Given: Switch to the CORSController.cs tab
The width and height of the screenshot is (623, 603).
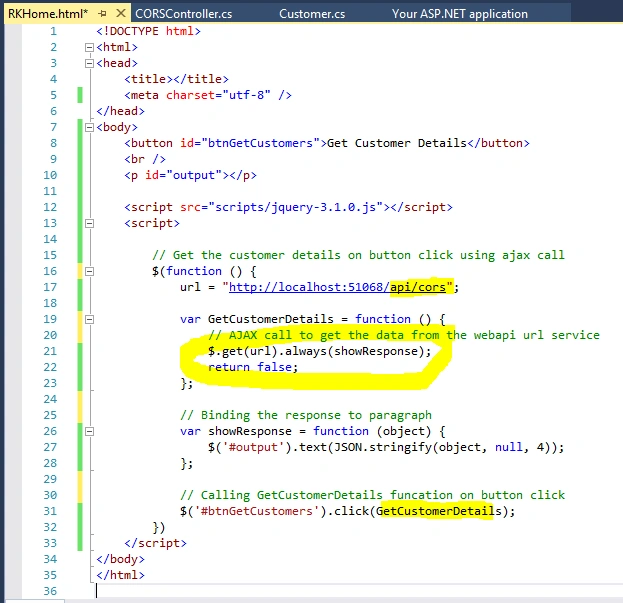Looking at the screenshot, I should tap(184, 14).
